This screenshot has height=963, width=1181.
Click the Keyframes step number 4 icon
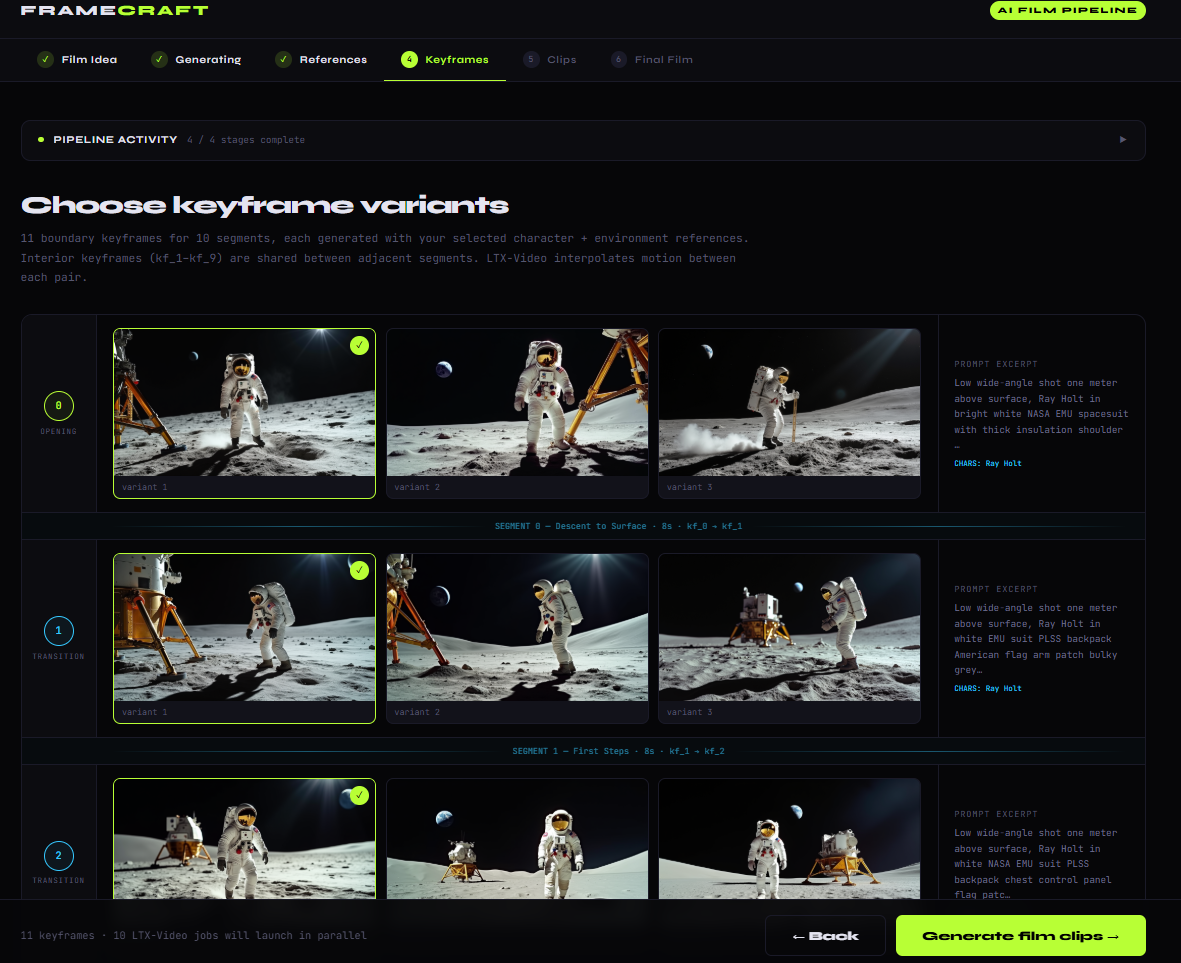pyautogui.click(x=409, y=59)
